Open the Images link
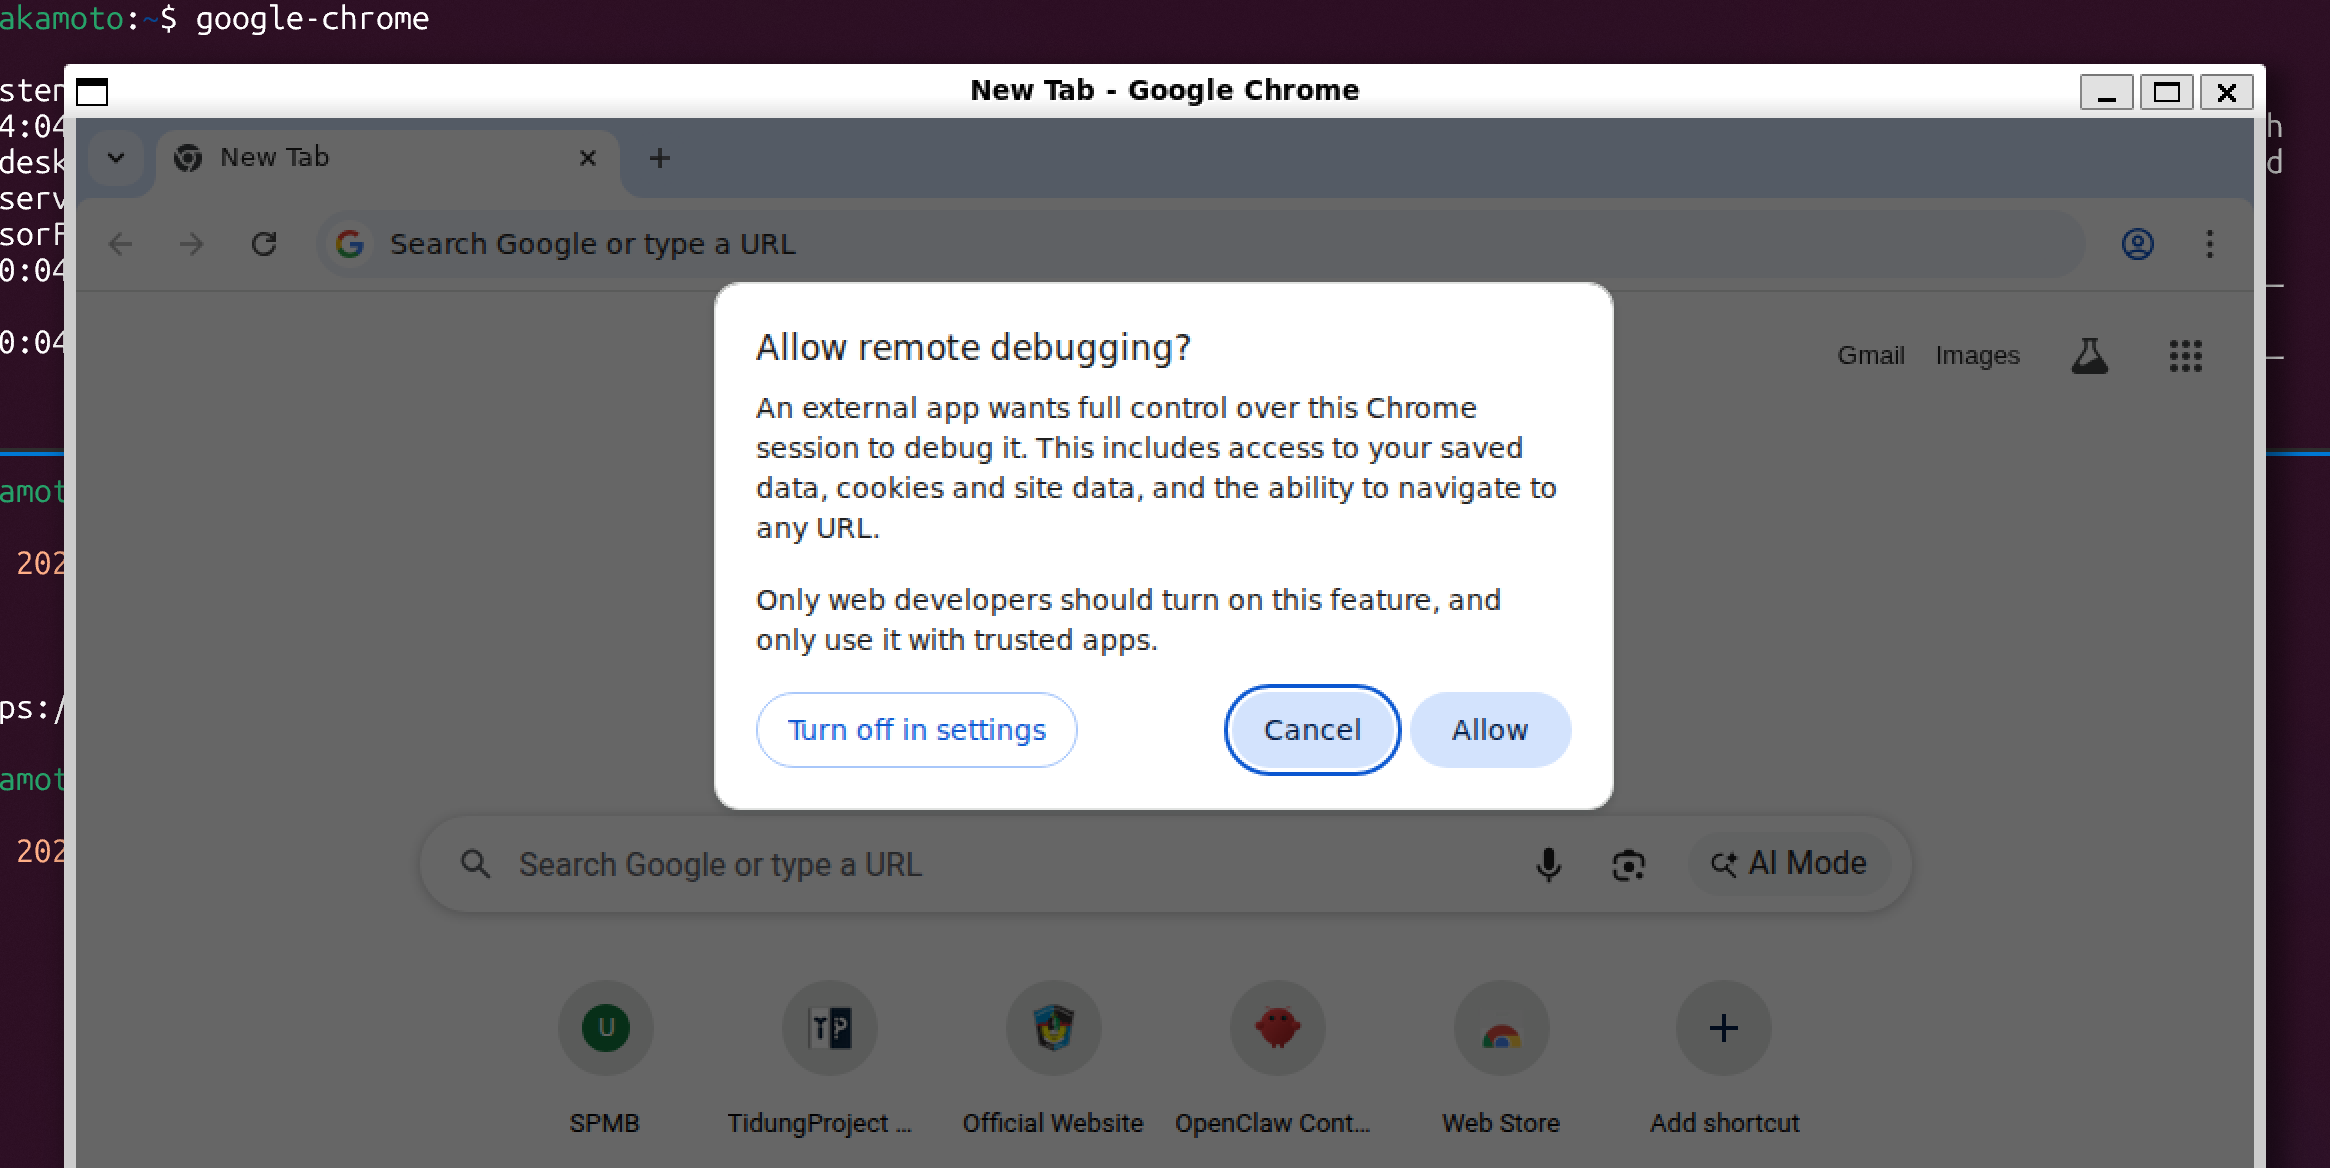 [1977, 355]
